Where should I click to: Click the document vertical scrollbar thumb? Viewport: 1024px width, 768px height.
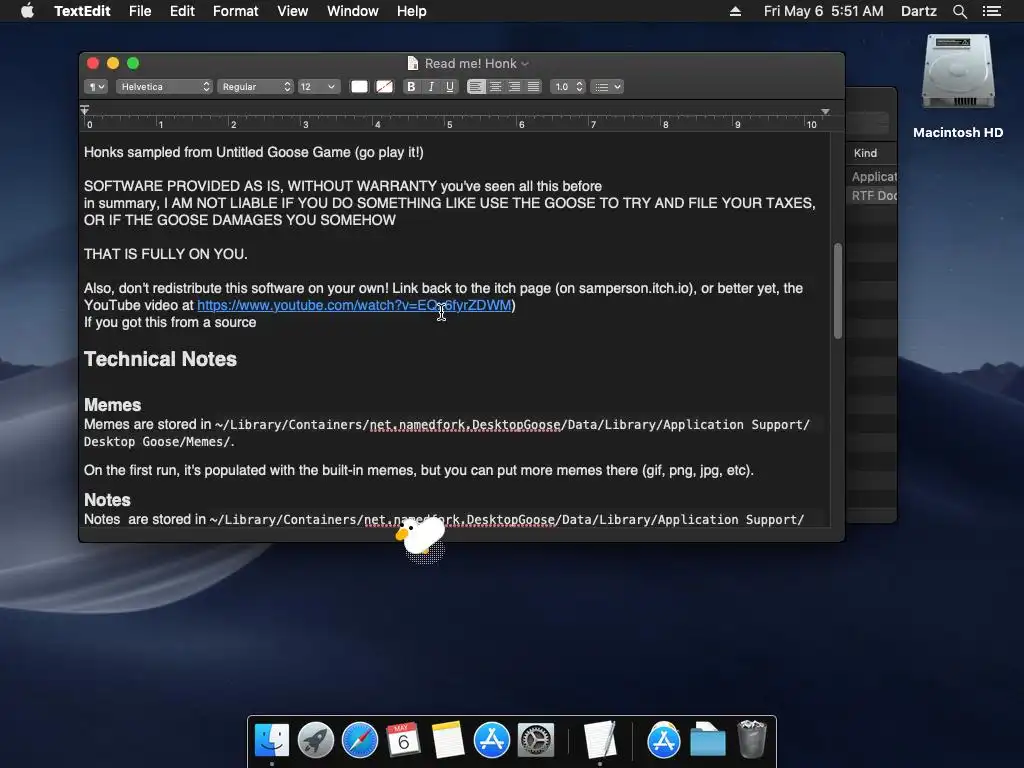[838, 291]
